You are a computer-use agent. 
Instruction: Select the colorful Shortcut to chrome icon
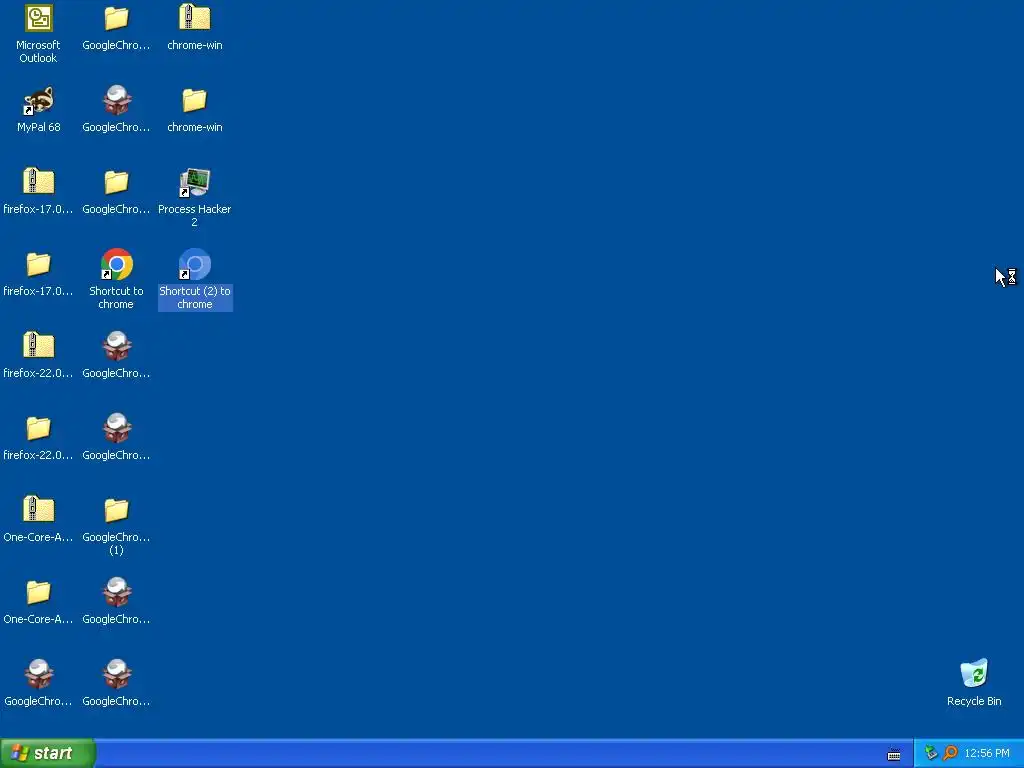click(116, 264)
